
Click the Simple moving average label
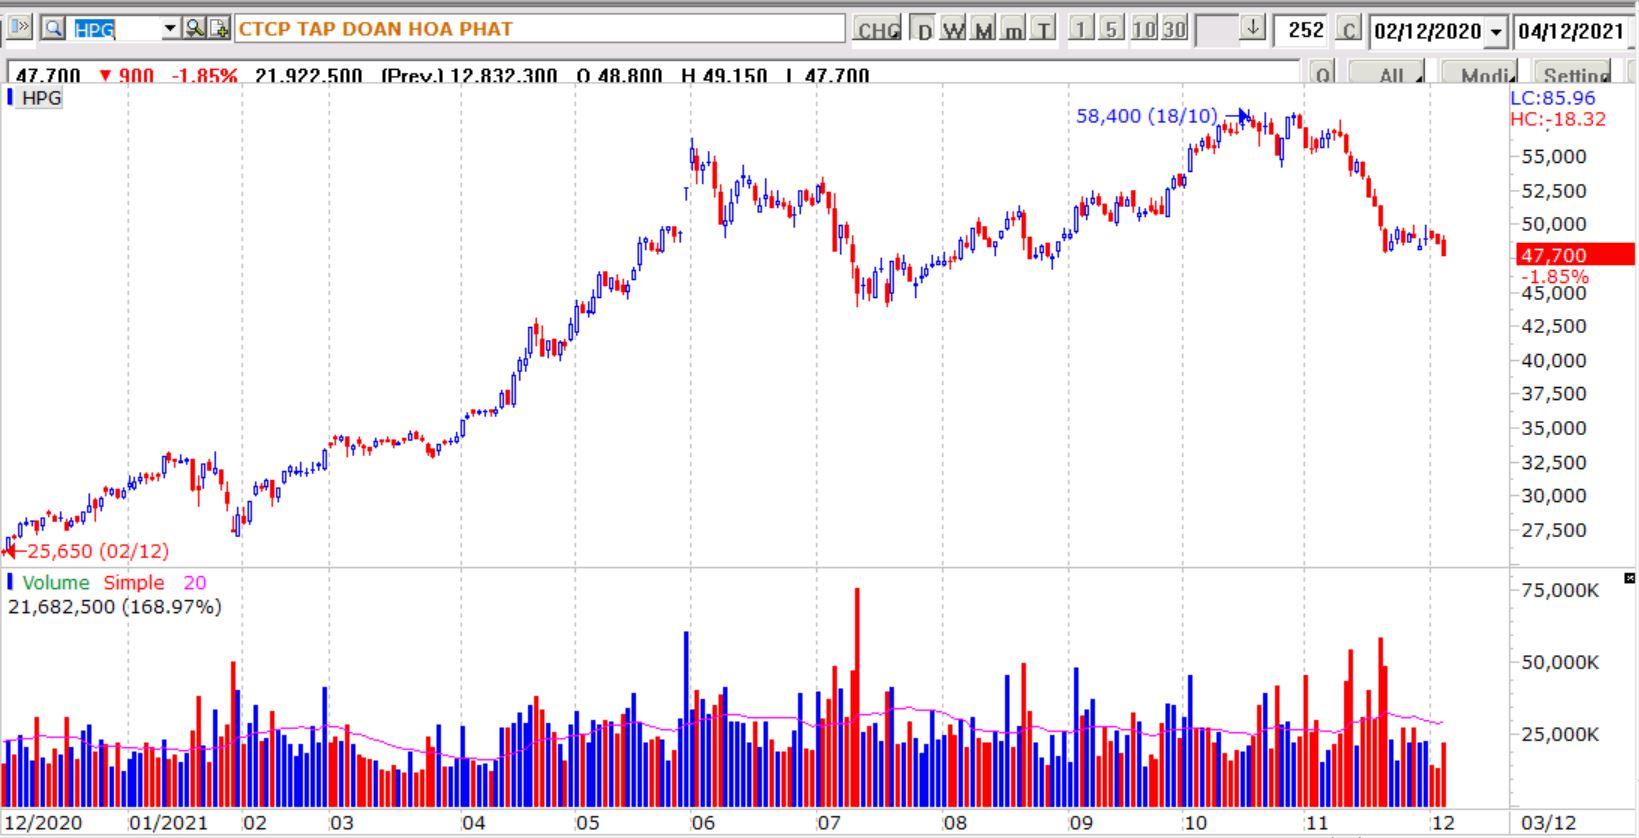133,582
